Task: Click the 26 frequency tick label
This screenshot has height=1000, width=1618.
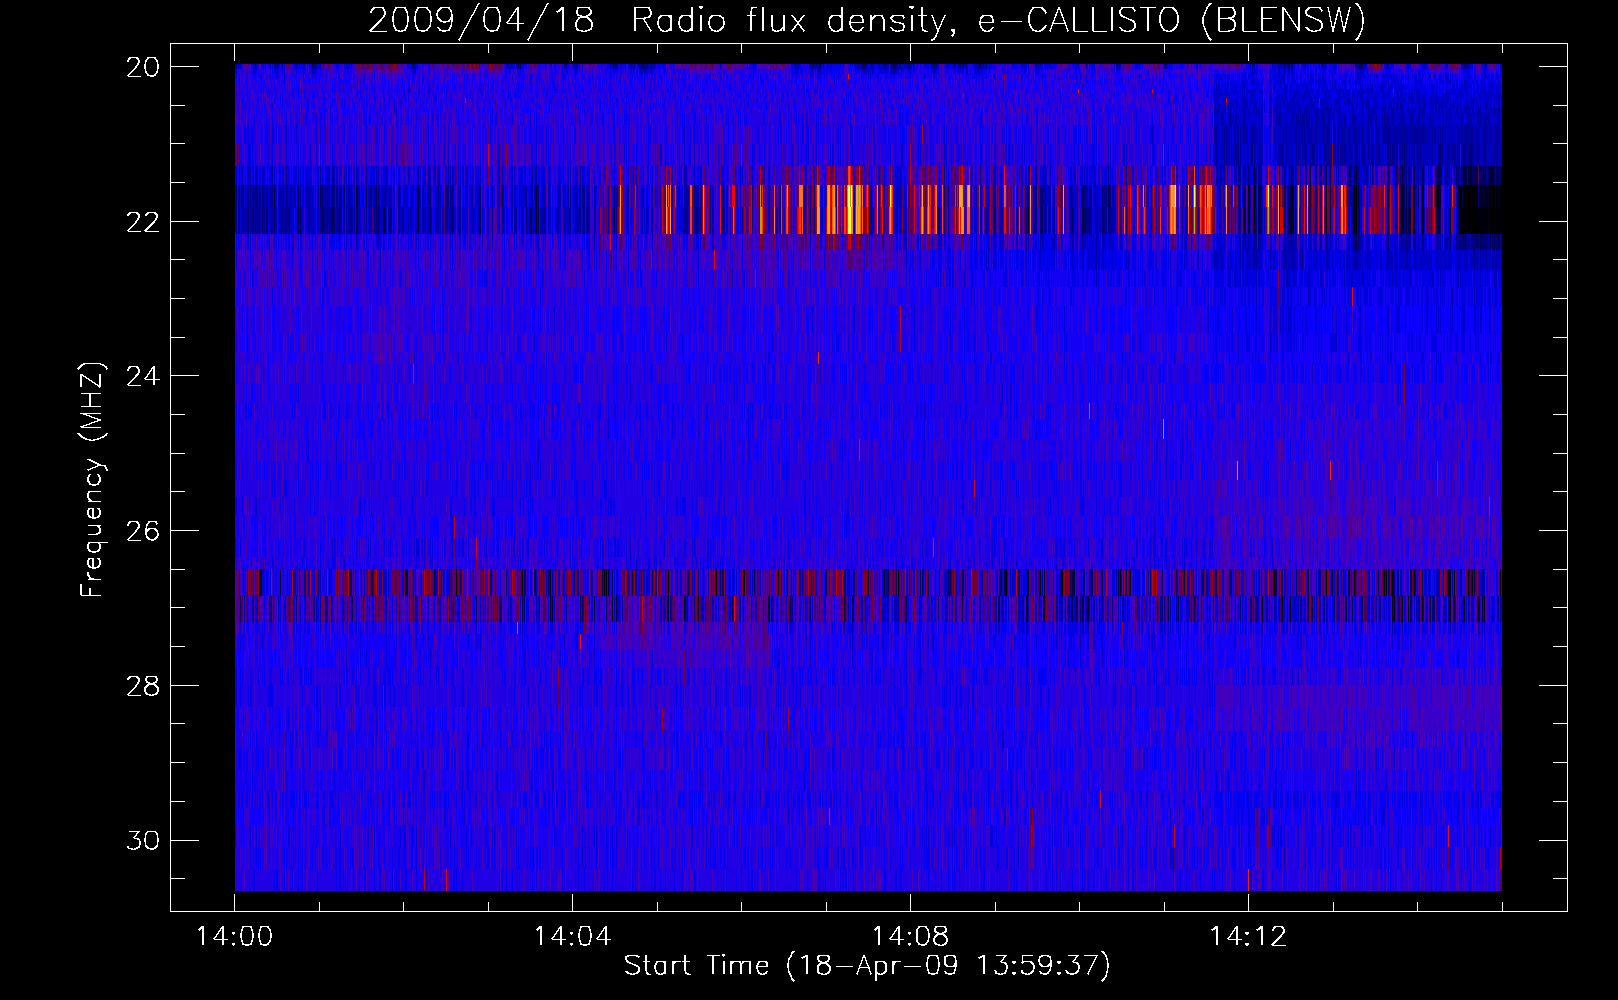Action: pos(143,530)
